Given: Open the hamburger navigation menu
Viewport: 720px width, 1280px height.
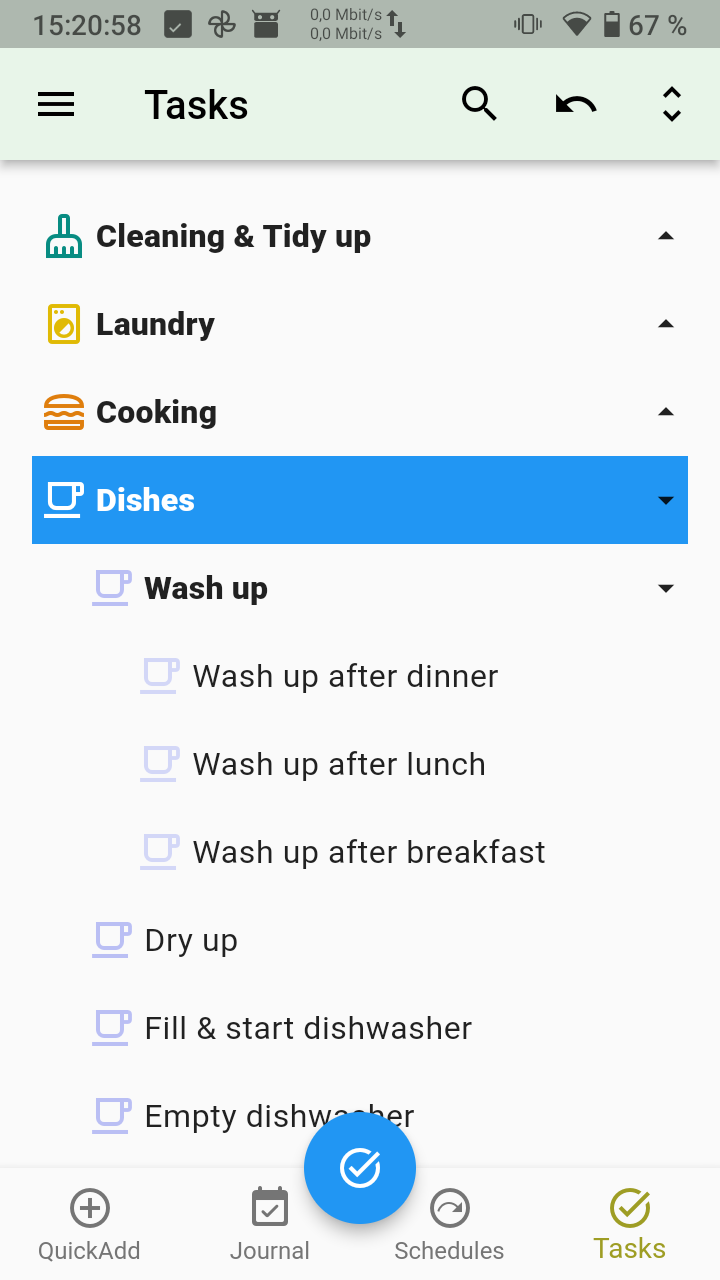Looking at the screenshot, I should point(56,105).
